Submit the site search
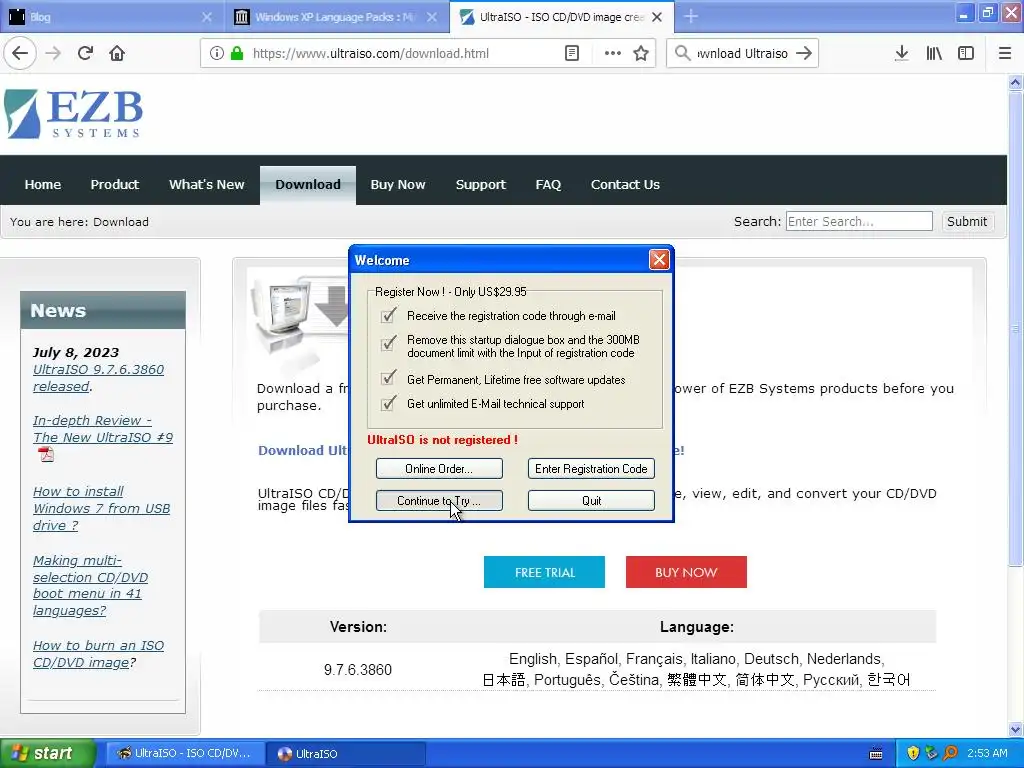This screenshot has width=1024, height=768. 967,221
